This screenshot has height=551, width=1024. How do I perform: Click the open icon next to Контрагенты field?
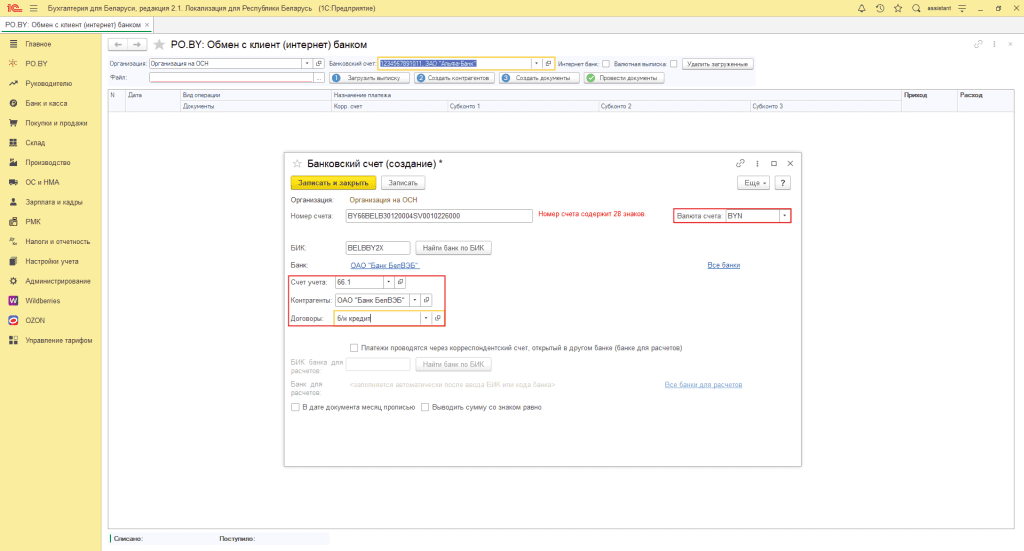(426, 300)
